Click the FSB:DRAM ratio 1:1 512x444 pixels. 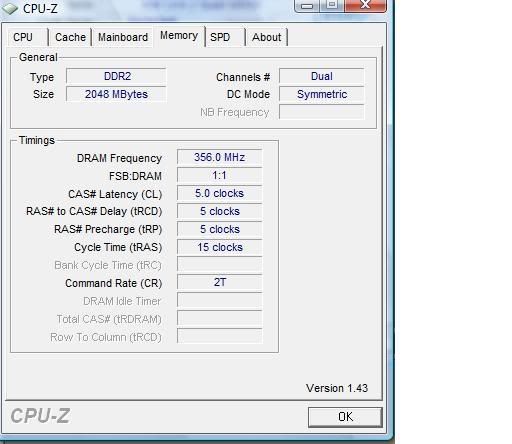(219, 175)
